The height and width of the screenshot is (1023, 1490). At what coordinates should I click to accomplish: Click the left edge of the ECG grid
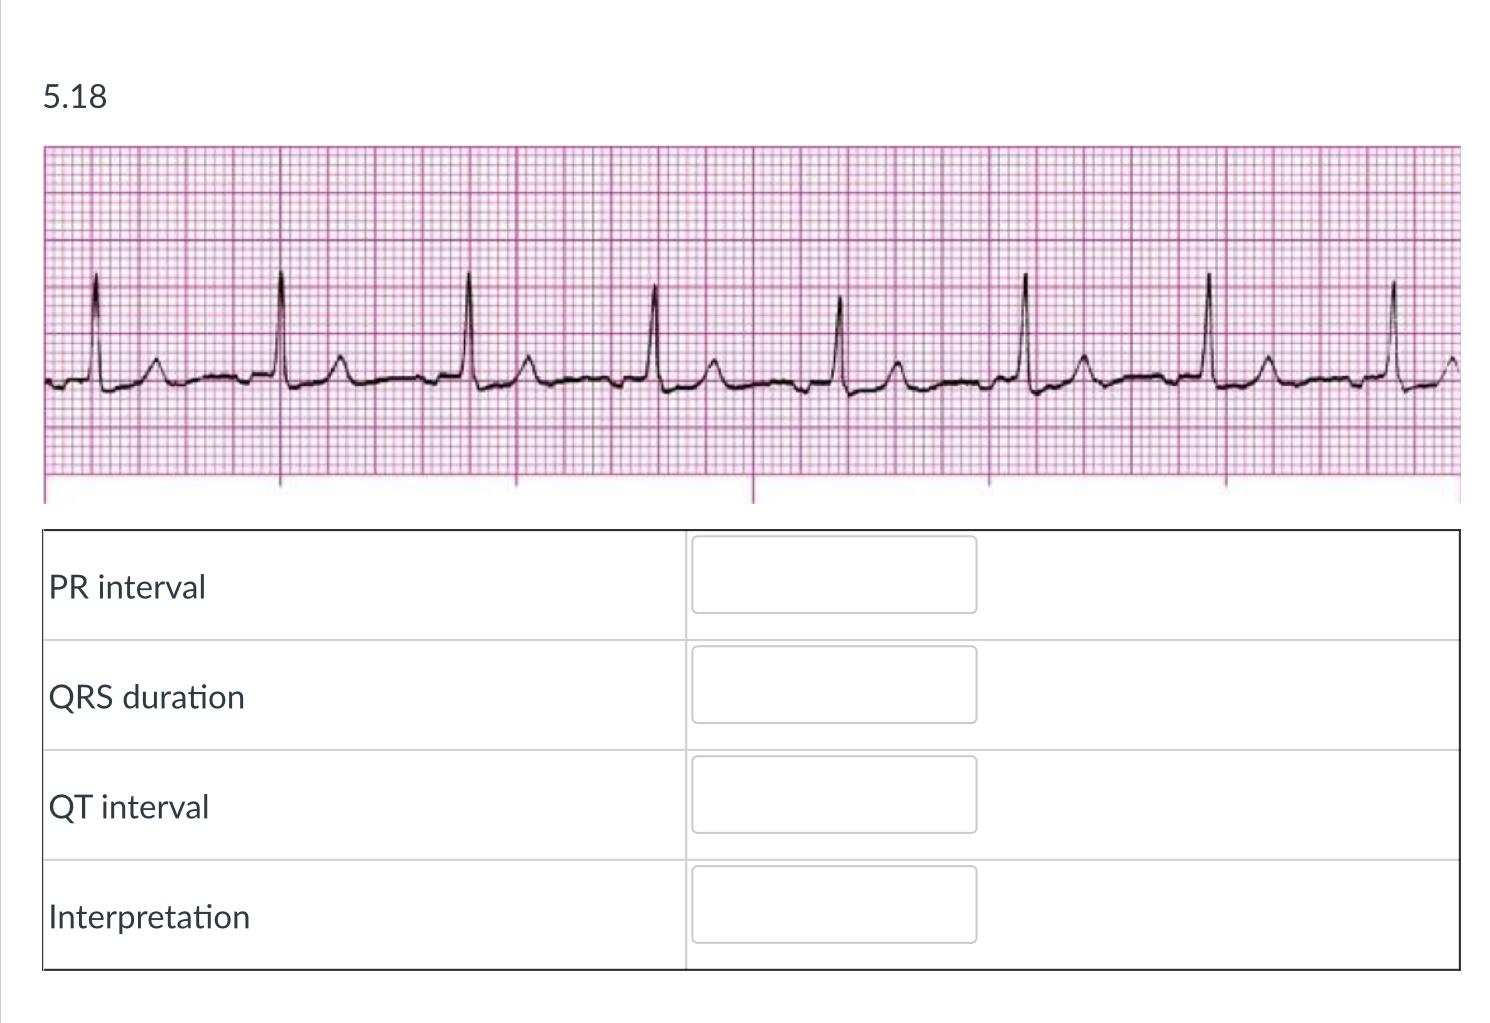[x=48, y=320]
